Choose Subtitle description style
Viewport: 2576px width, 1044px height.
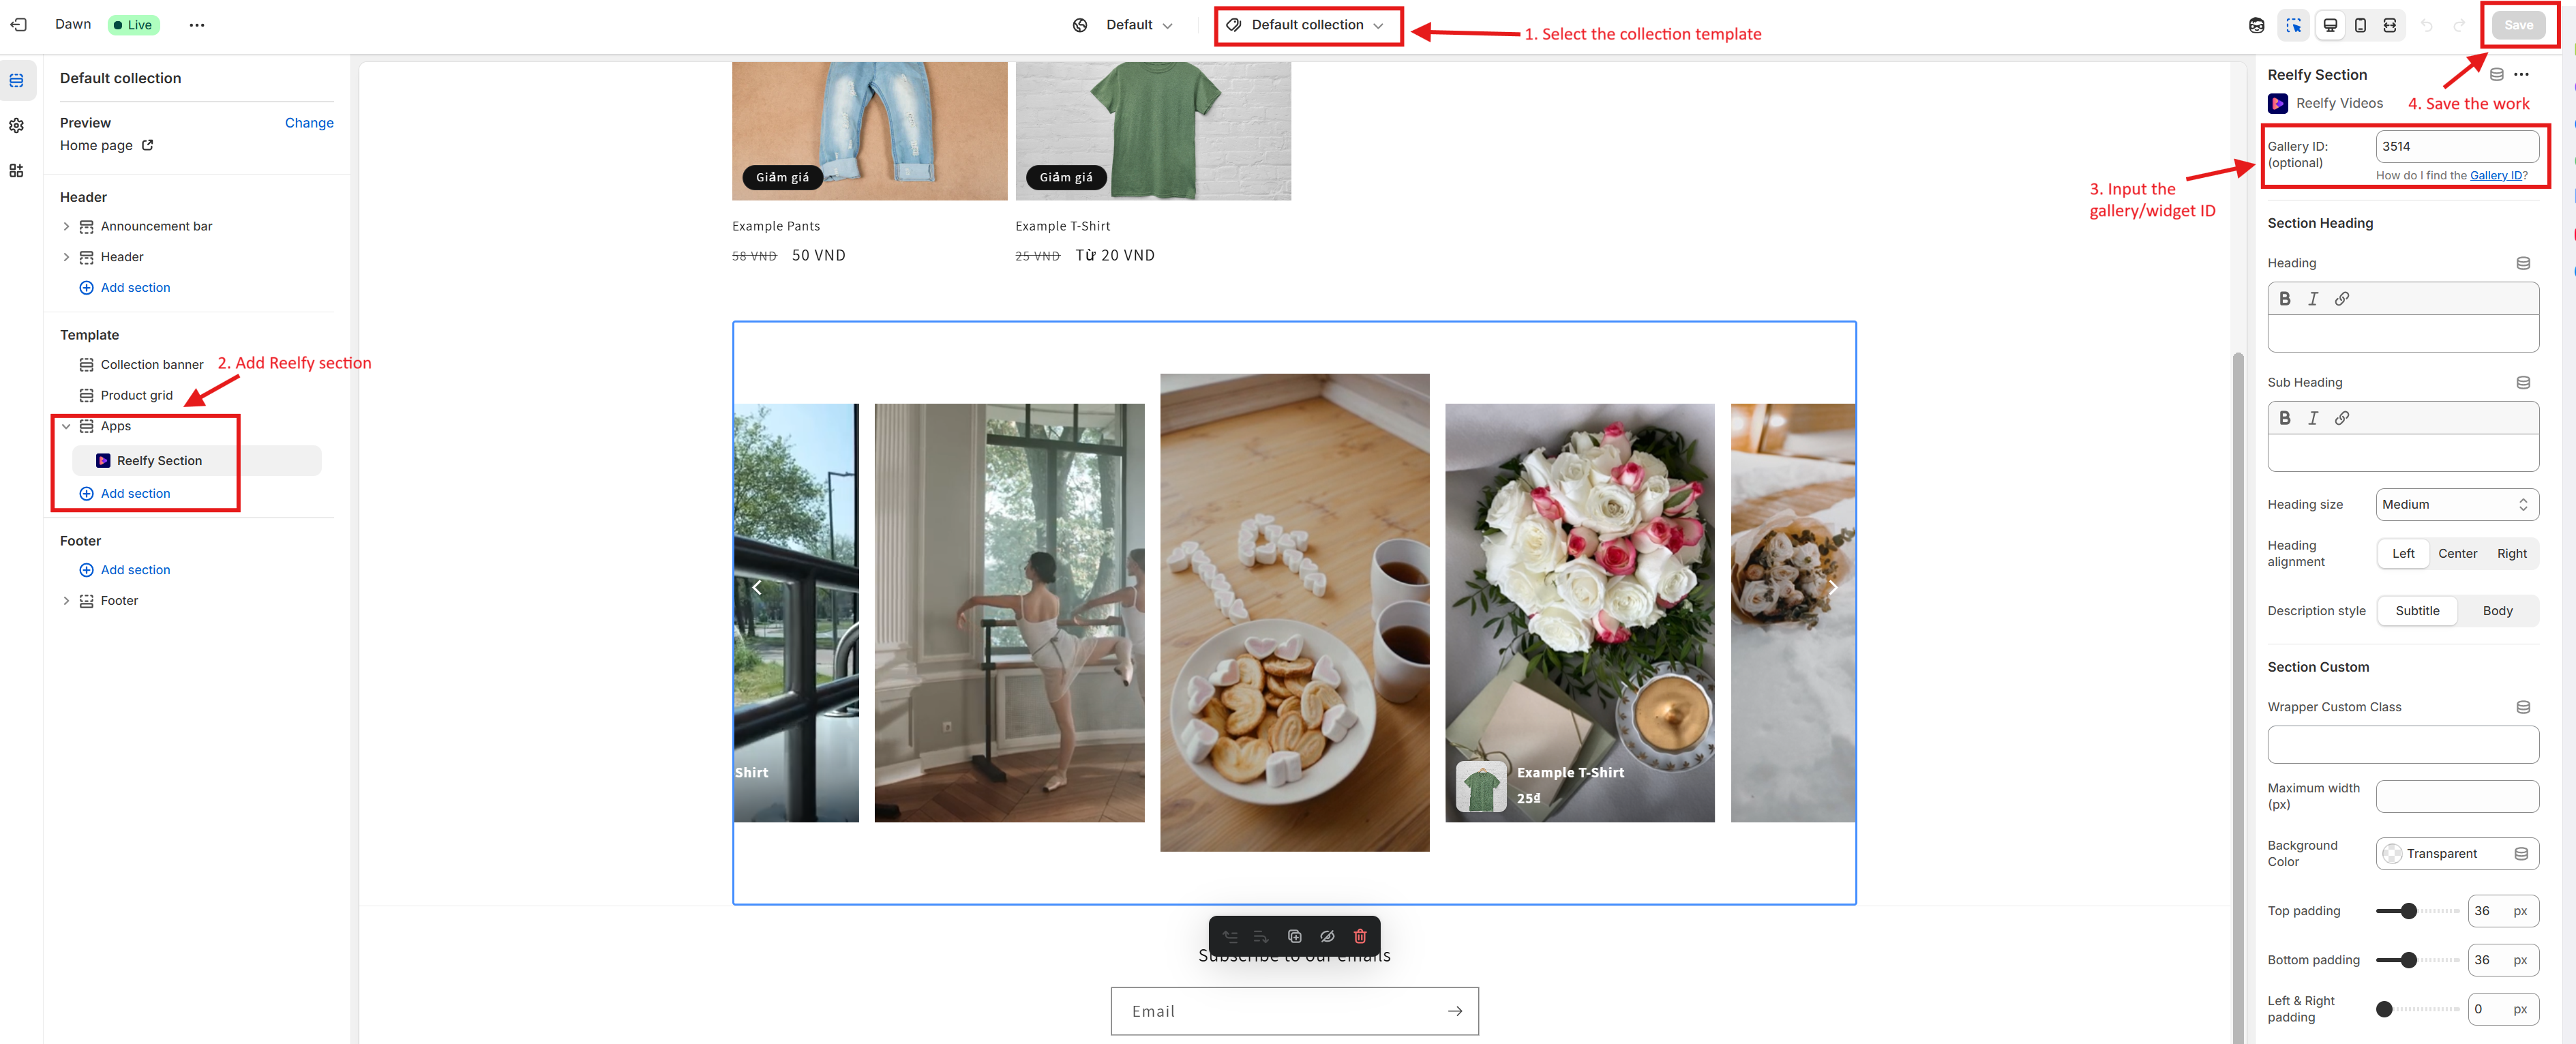(2417, 611)
